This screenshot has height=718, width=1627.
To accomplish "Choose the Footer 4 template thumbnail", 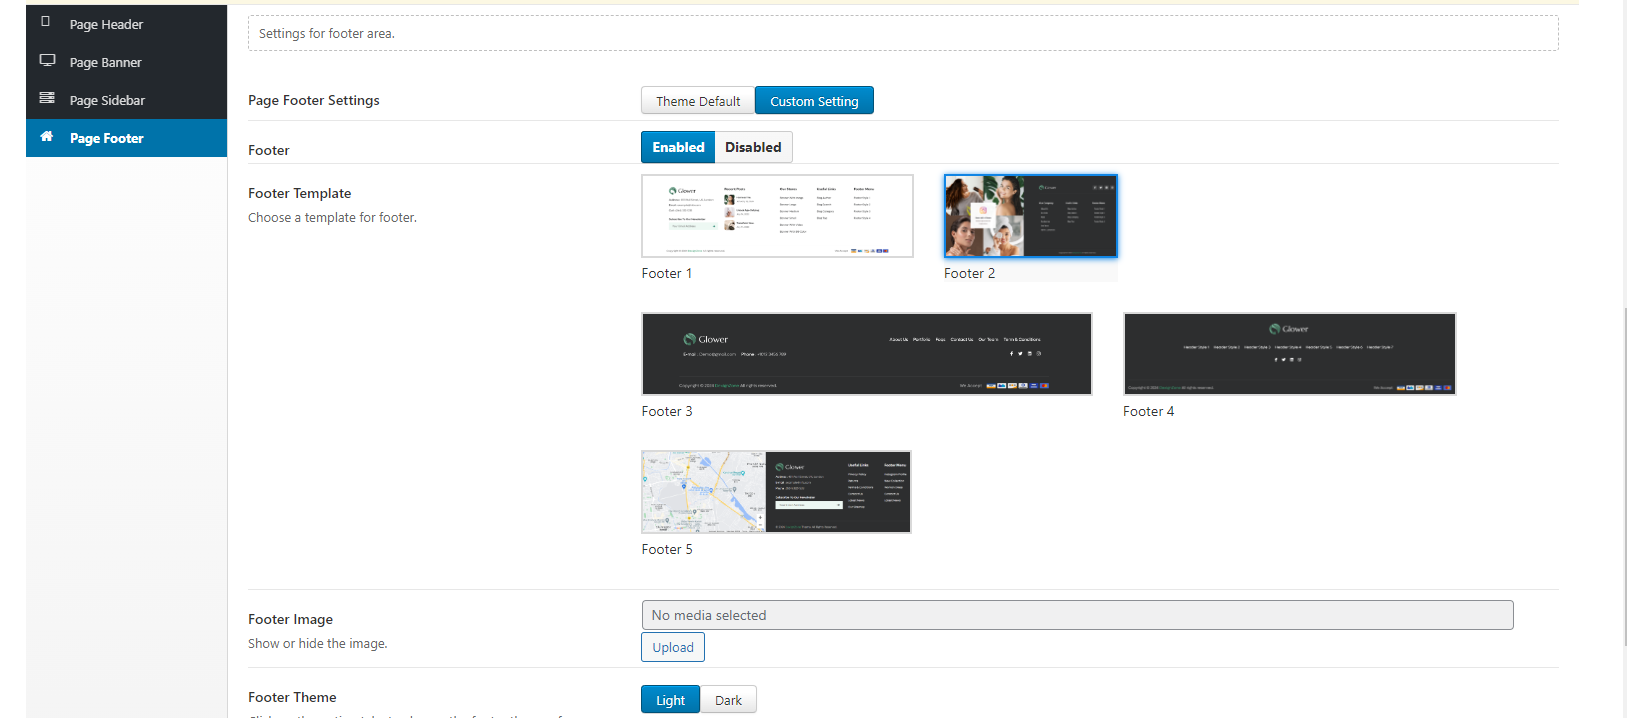I will pyautogui.click(x=1289, y=354).
